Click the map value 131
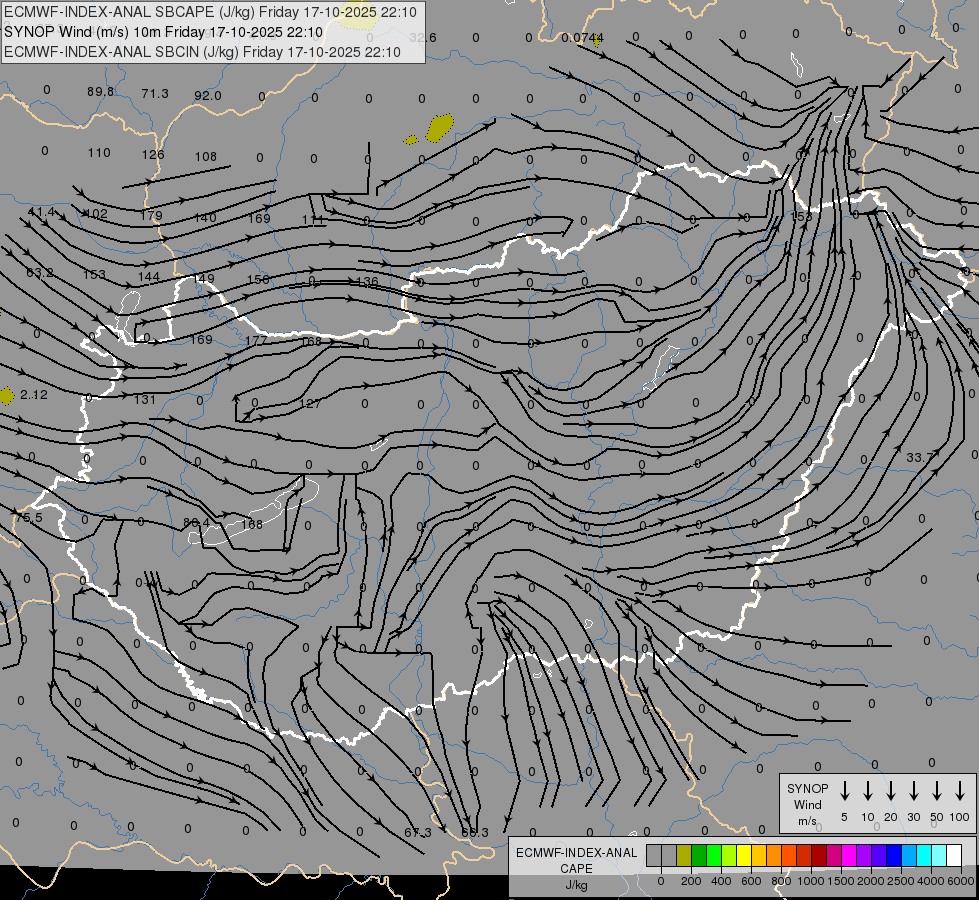 (x=144, y=399)
